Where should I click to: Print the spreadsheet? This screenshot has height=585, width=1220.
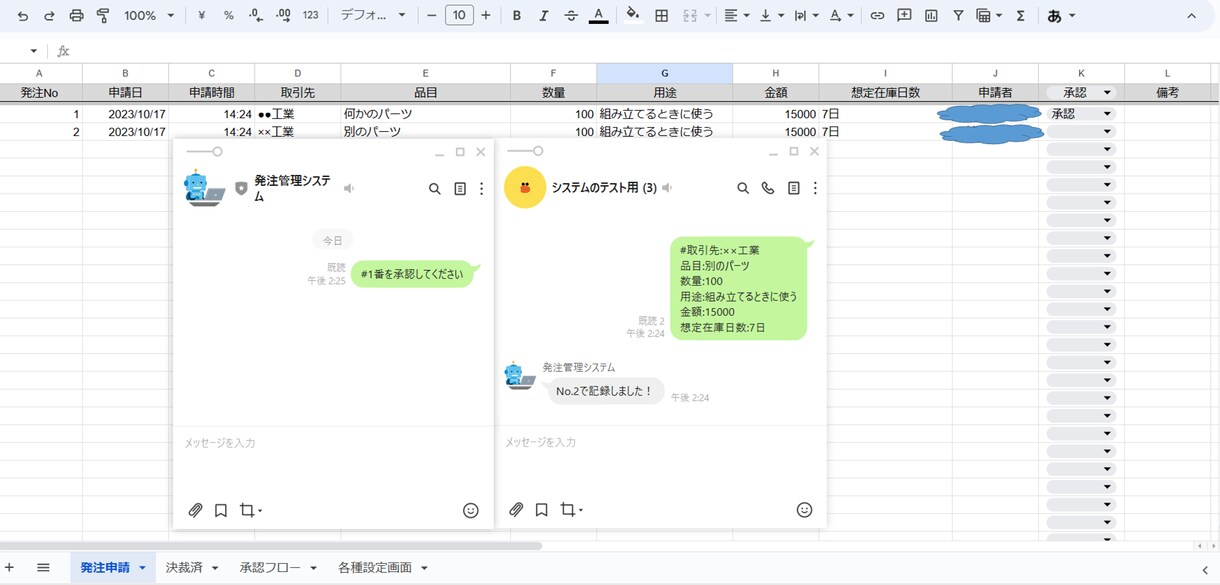pyautogui.click(x=77, y=16)
